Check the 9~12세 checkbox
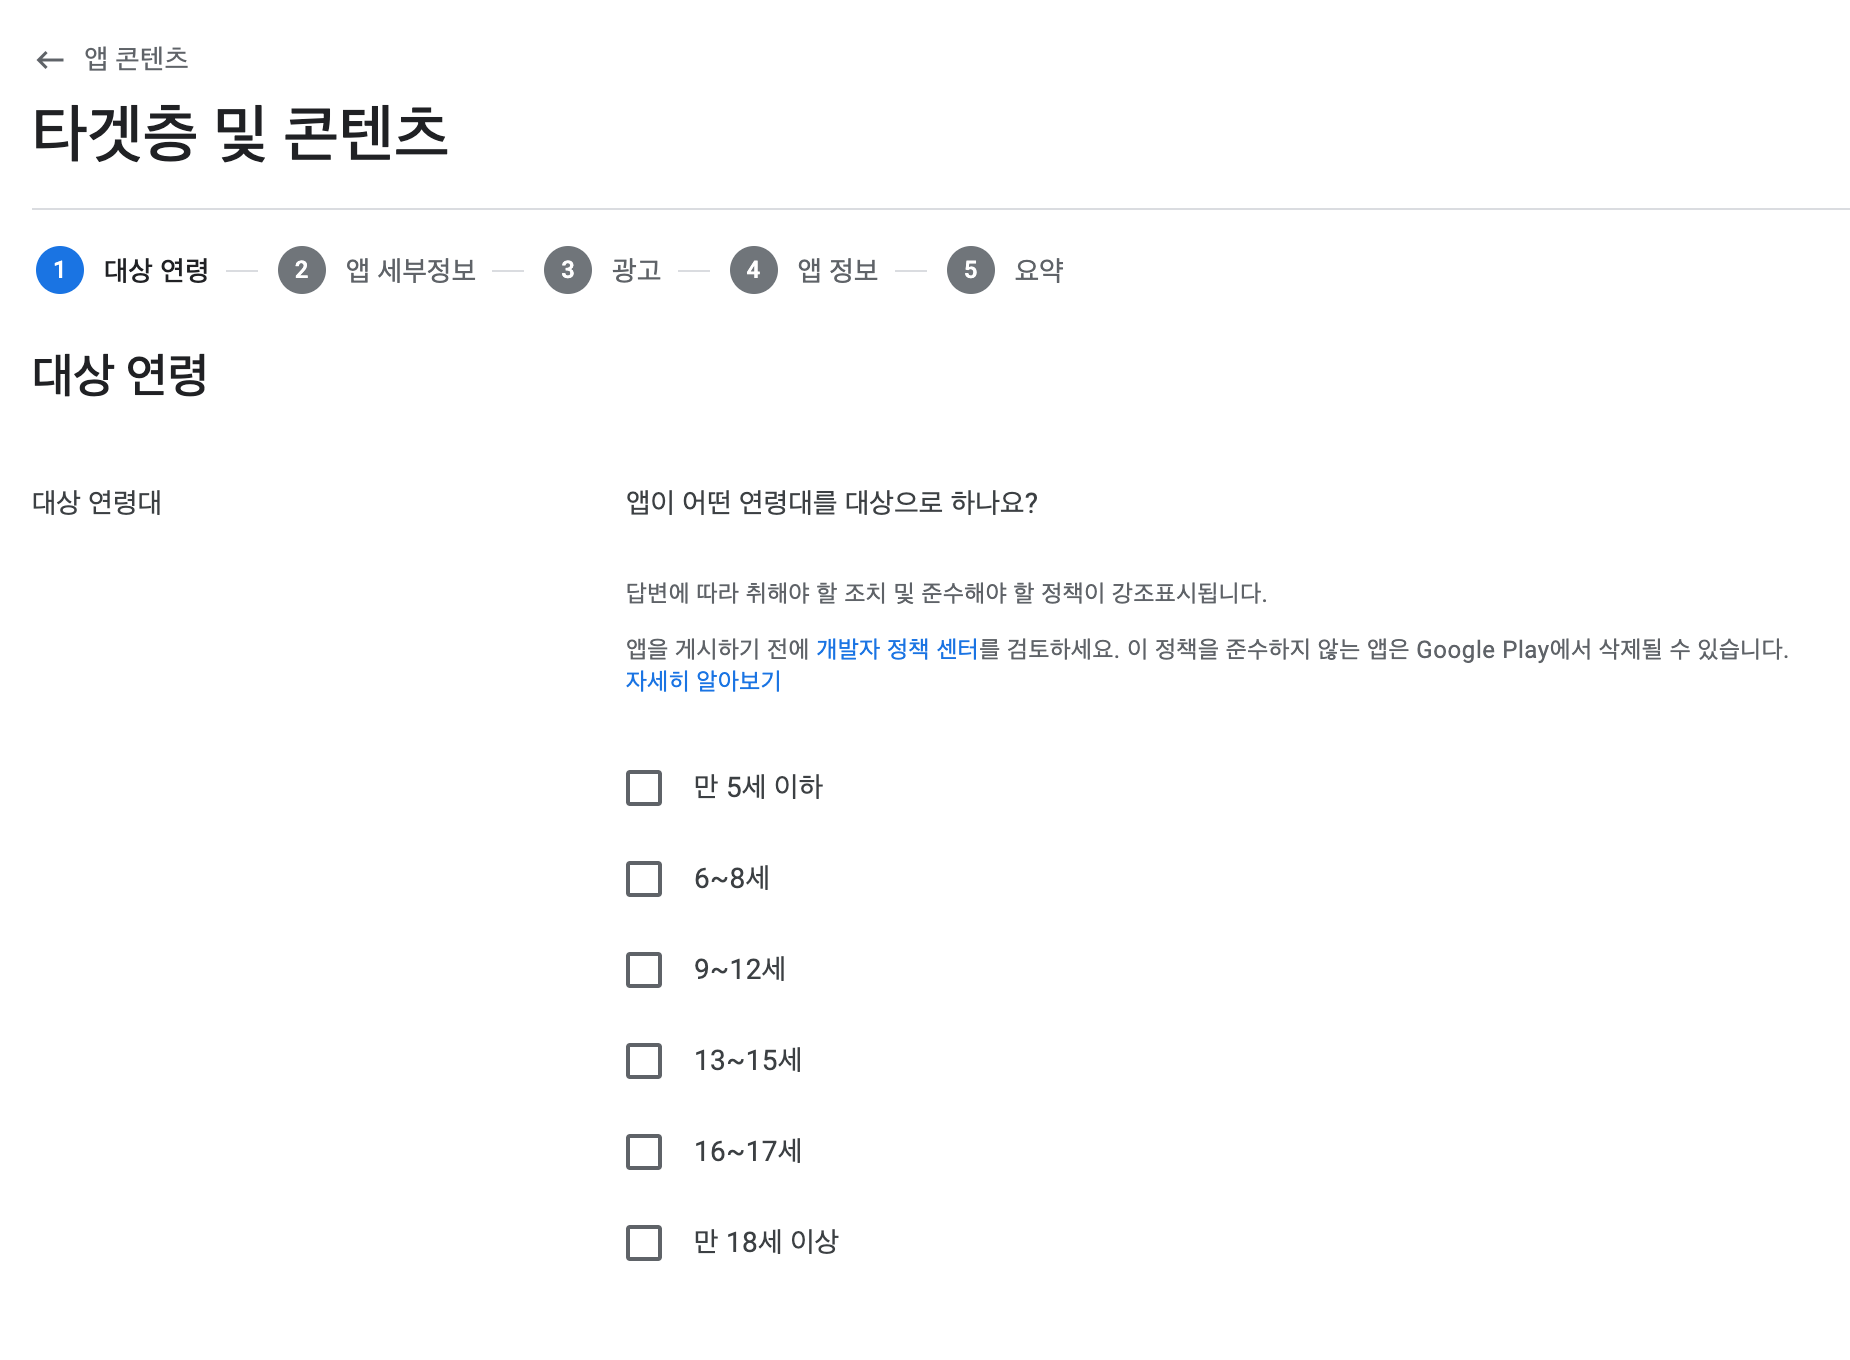1850x1360 pixels. (644, 970)
